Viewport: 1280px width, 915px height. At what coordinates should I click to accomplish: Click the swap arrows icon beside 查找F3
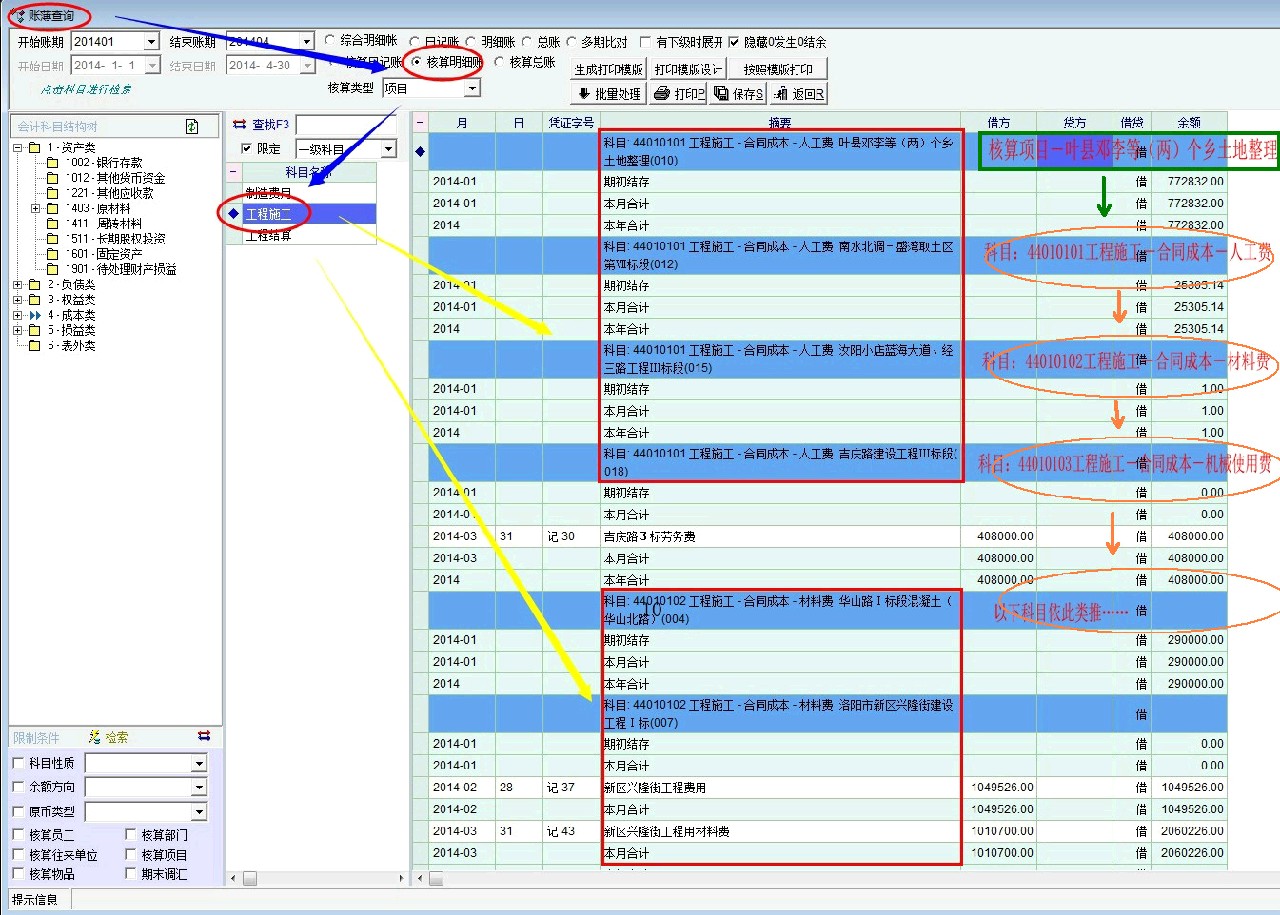(x=239, y=124)
